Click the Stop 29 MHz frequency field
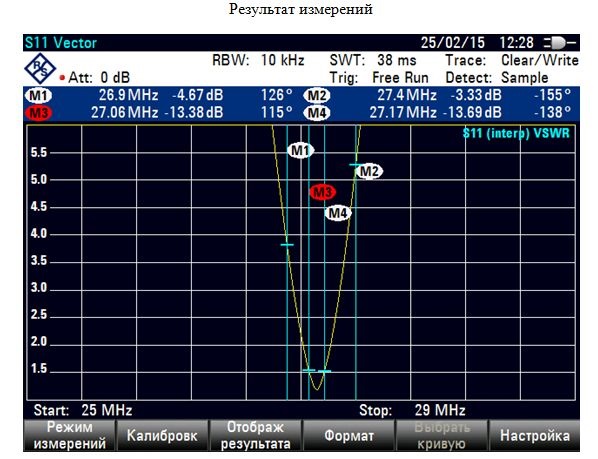 [x=412, y=410]
